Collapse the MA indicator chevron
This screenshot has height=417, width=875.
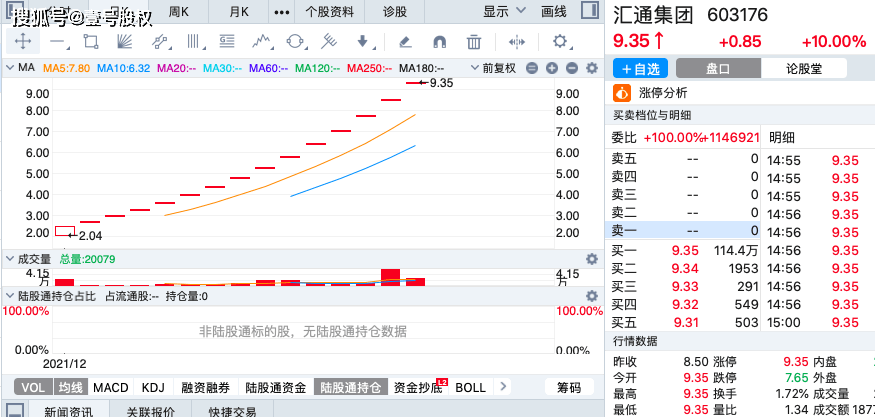(x=9, y=68)
